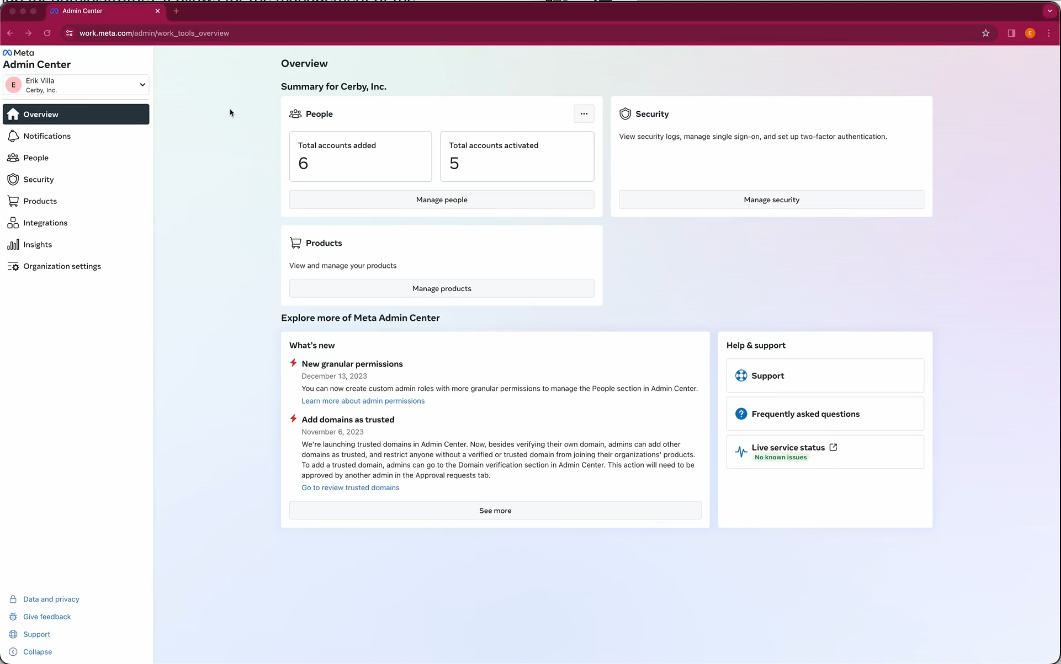This screenshot has height=664, width=1061.
Task: Click the Integrations shapes icon in sidebar
Action: coord(13,223)
